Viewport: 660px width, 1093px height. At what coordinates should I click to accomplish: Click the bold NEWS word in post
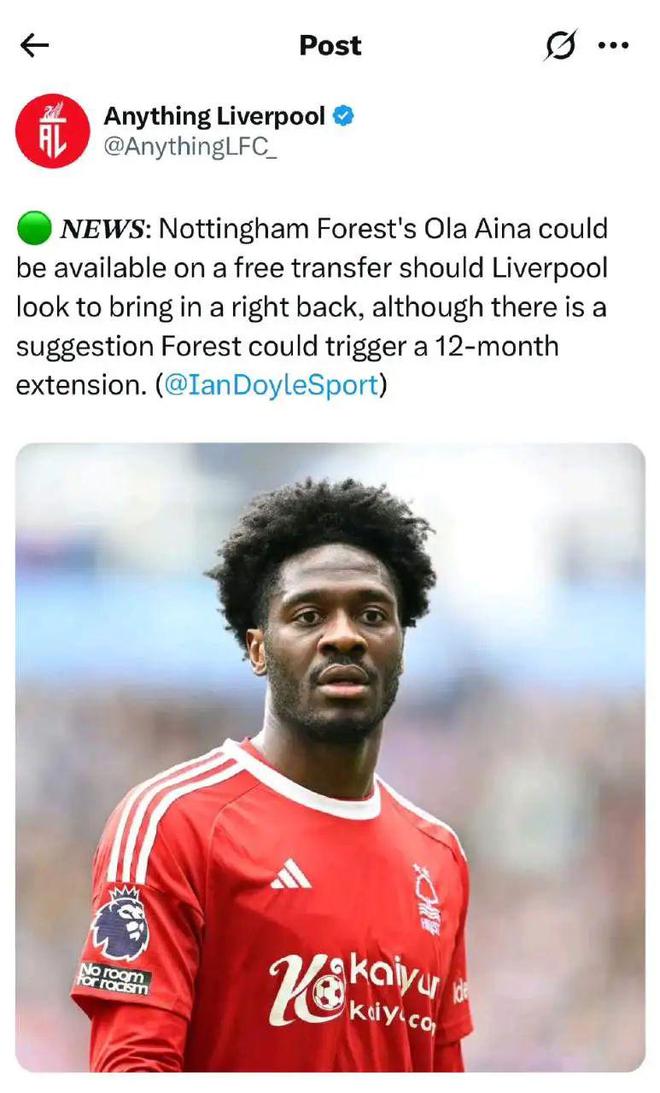[x=102, y=229]
